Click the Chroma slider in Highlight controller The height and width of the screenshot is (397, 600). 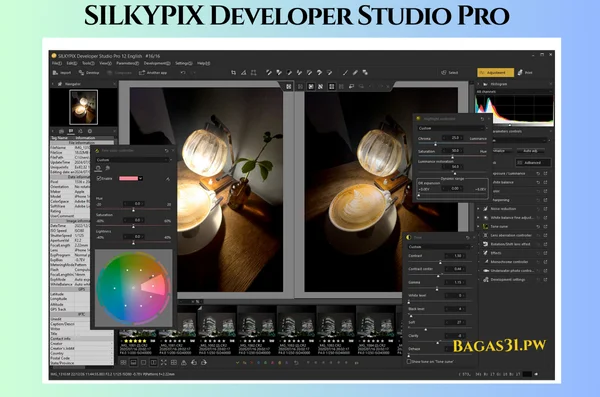click(452, 144)
